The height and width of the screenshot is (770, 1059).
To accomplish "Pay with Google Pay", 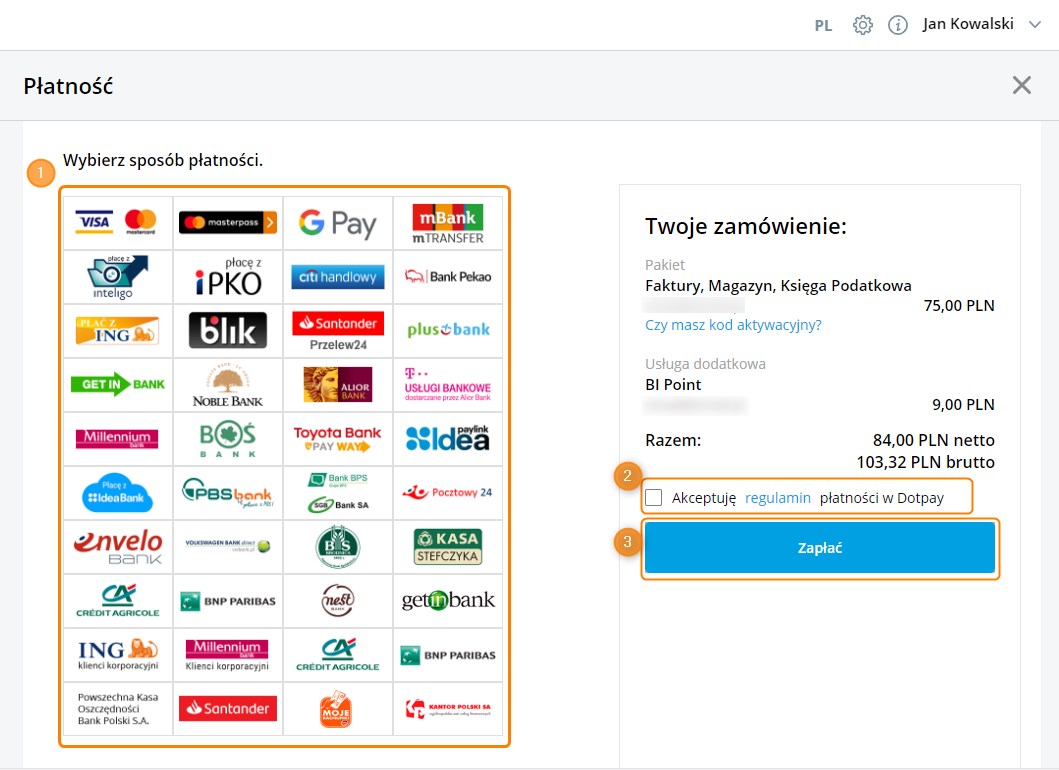I will point(338,223).
